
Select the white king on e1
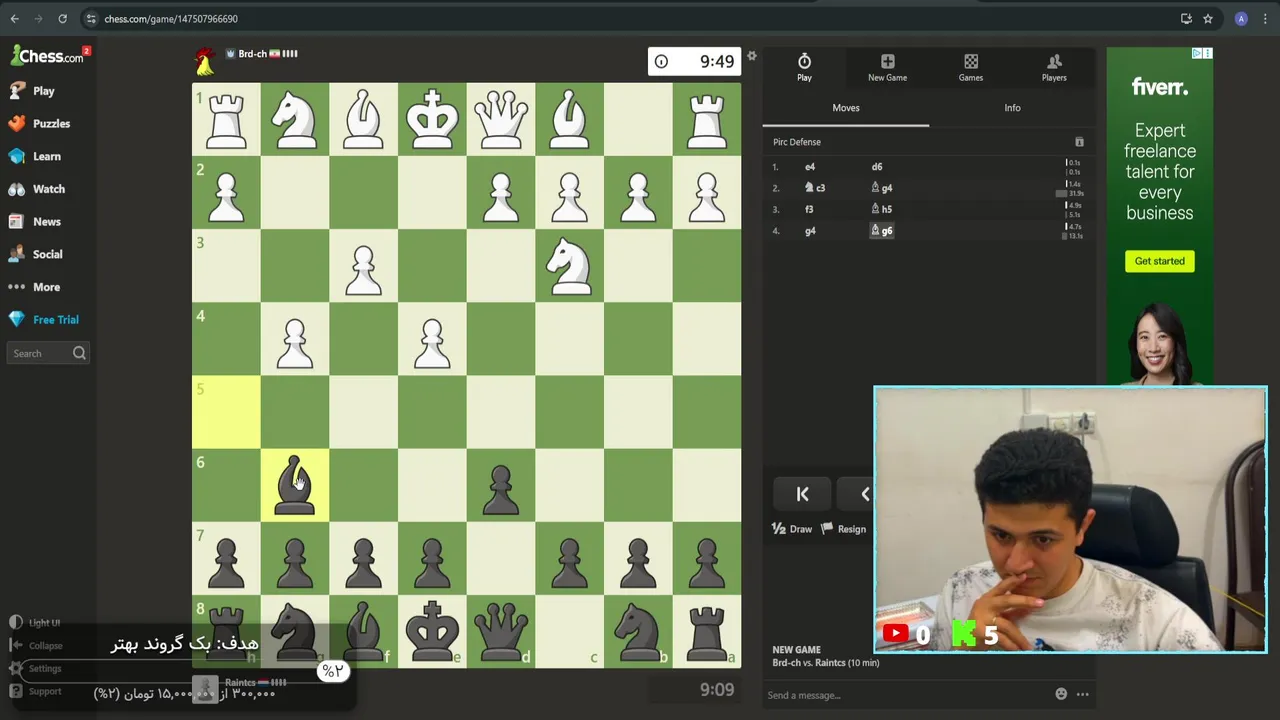point(432,119)
